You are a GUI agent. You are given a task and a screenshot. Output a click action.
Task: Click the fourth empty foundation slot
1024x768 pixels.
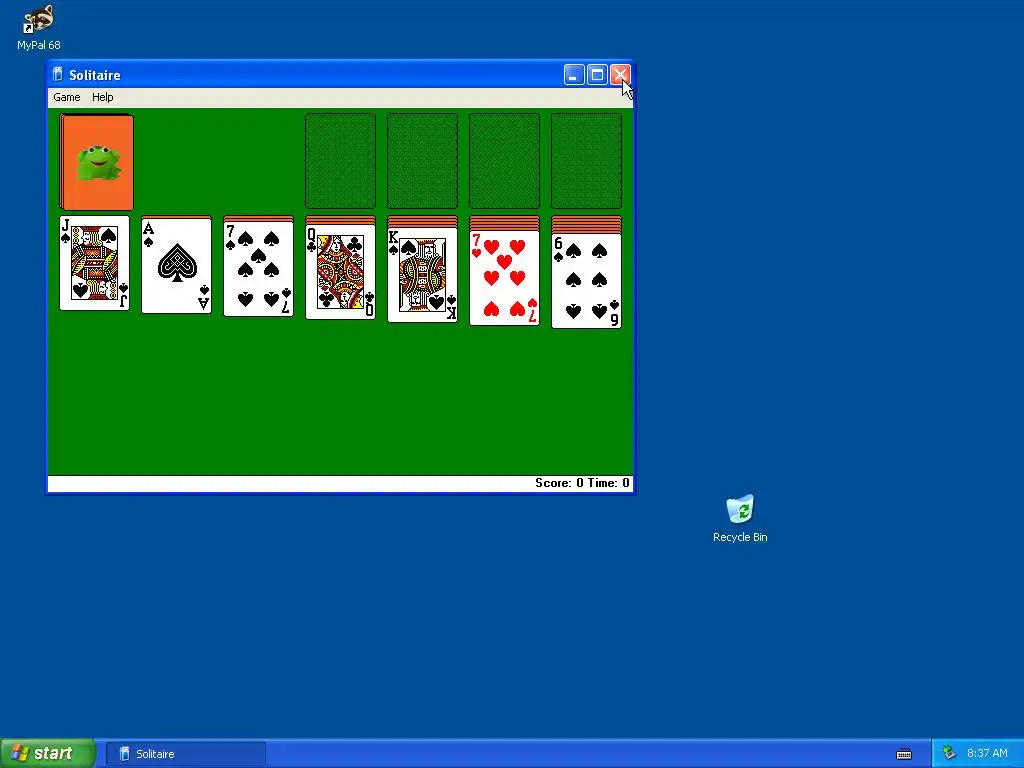click(x=586, y=161)
